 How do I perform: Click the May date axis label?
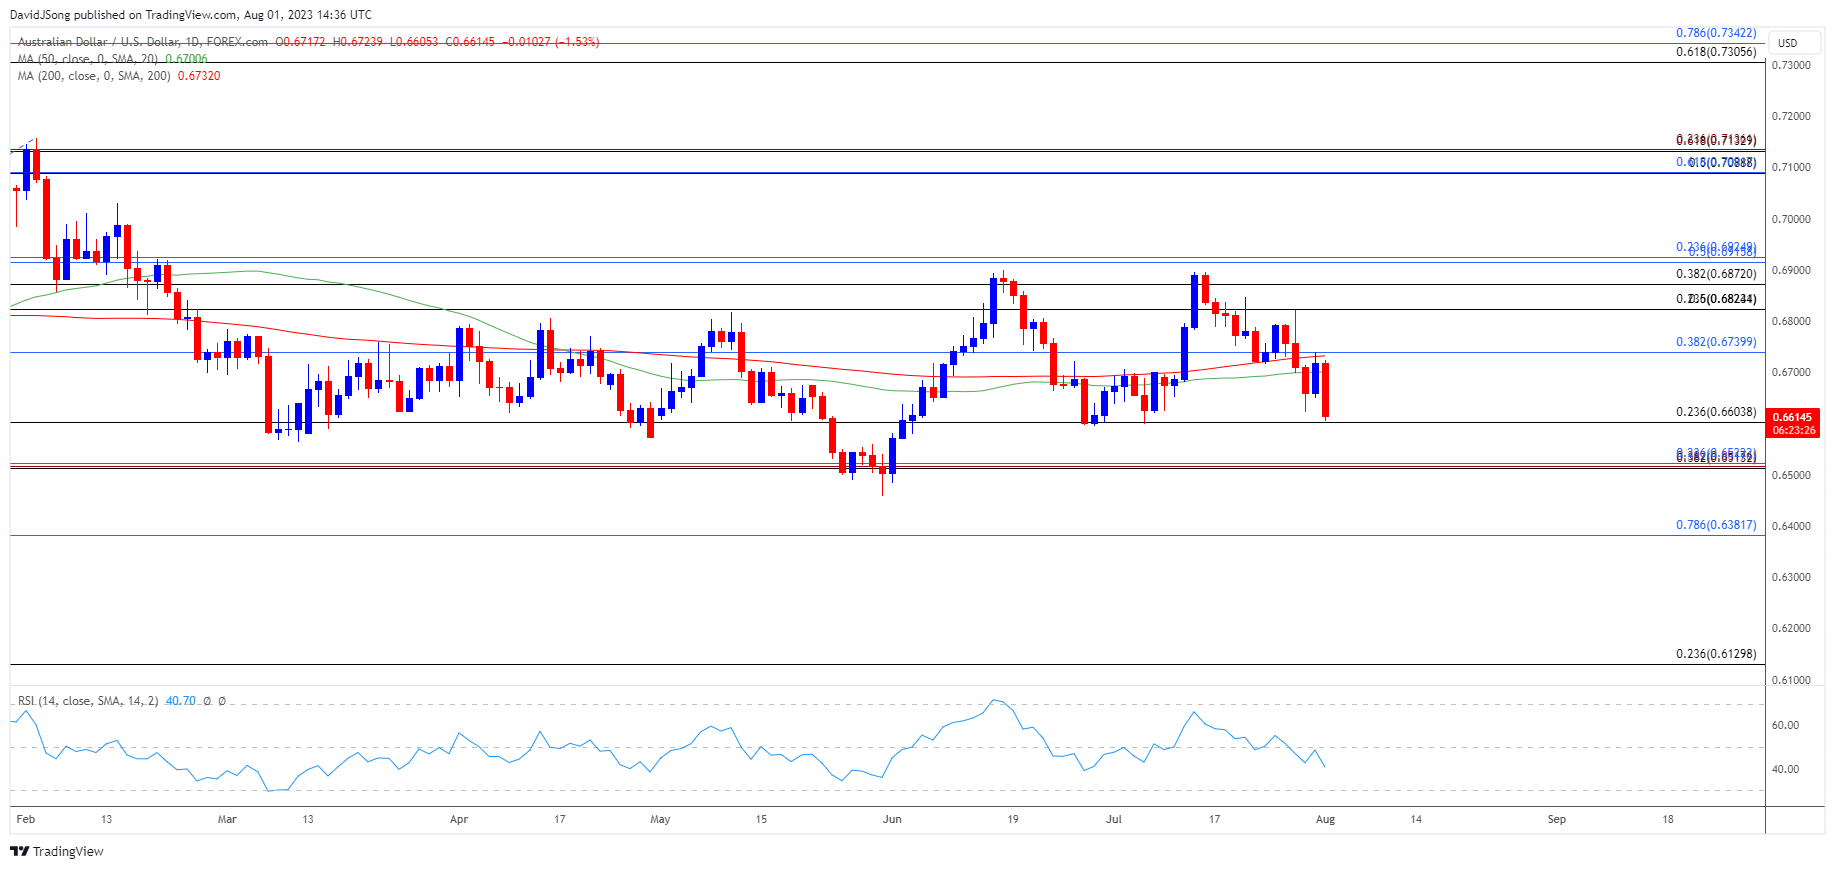coord(660,819)
